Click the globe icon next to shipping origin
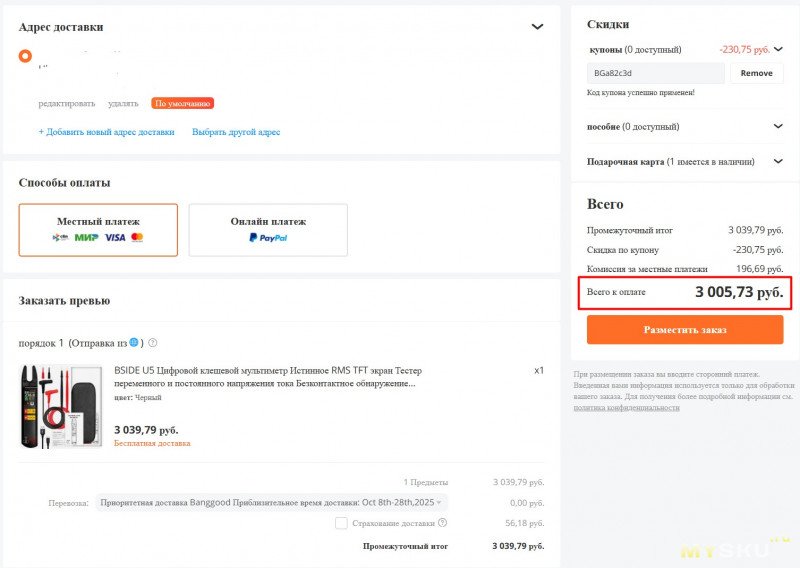Screen dimensions: 800x568 coord(134,342)
